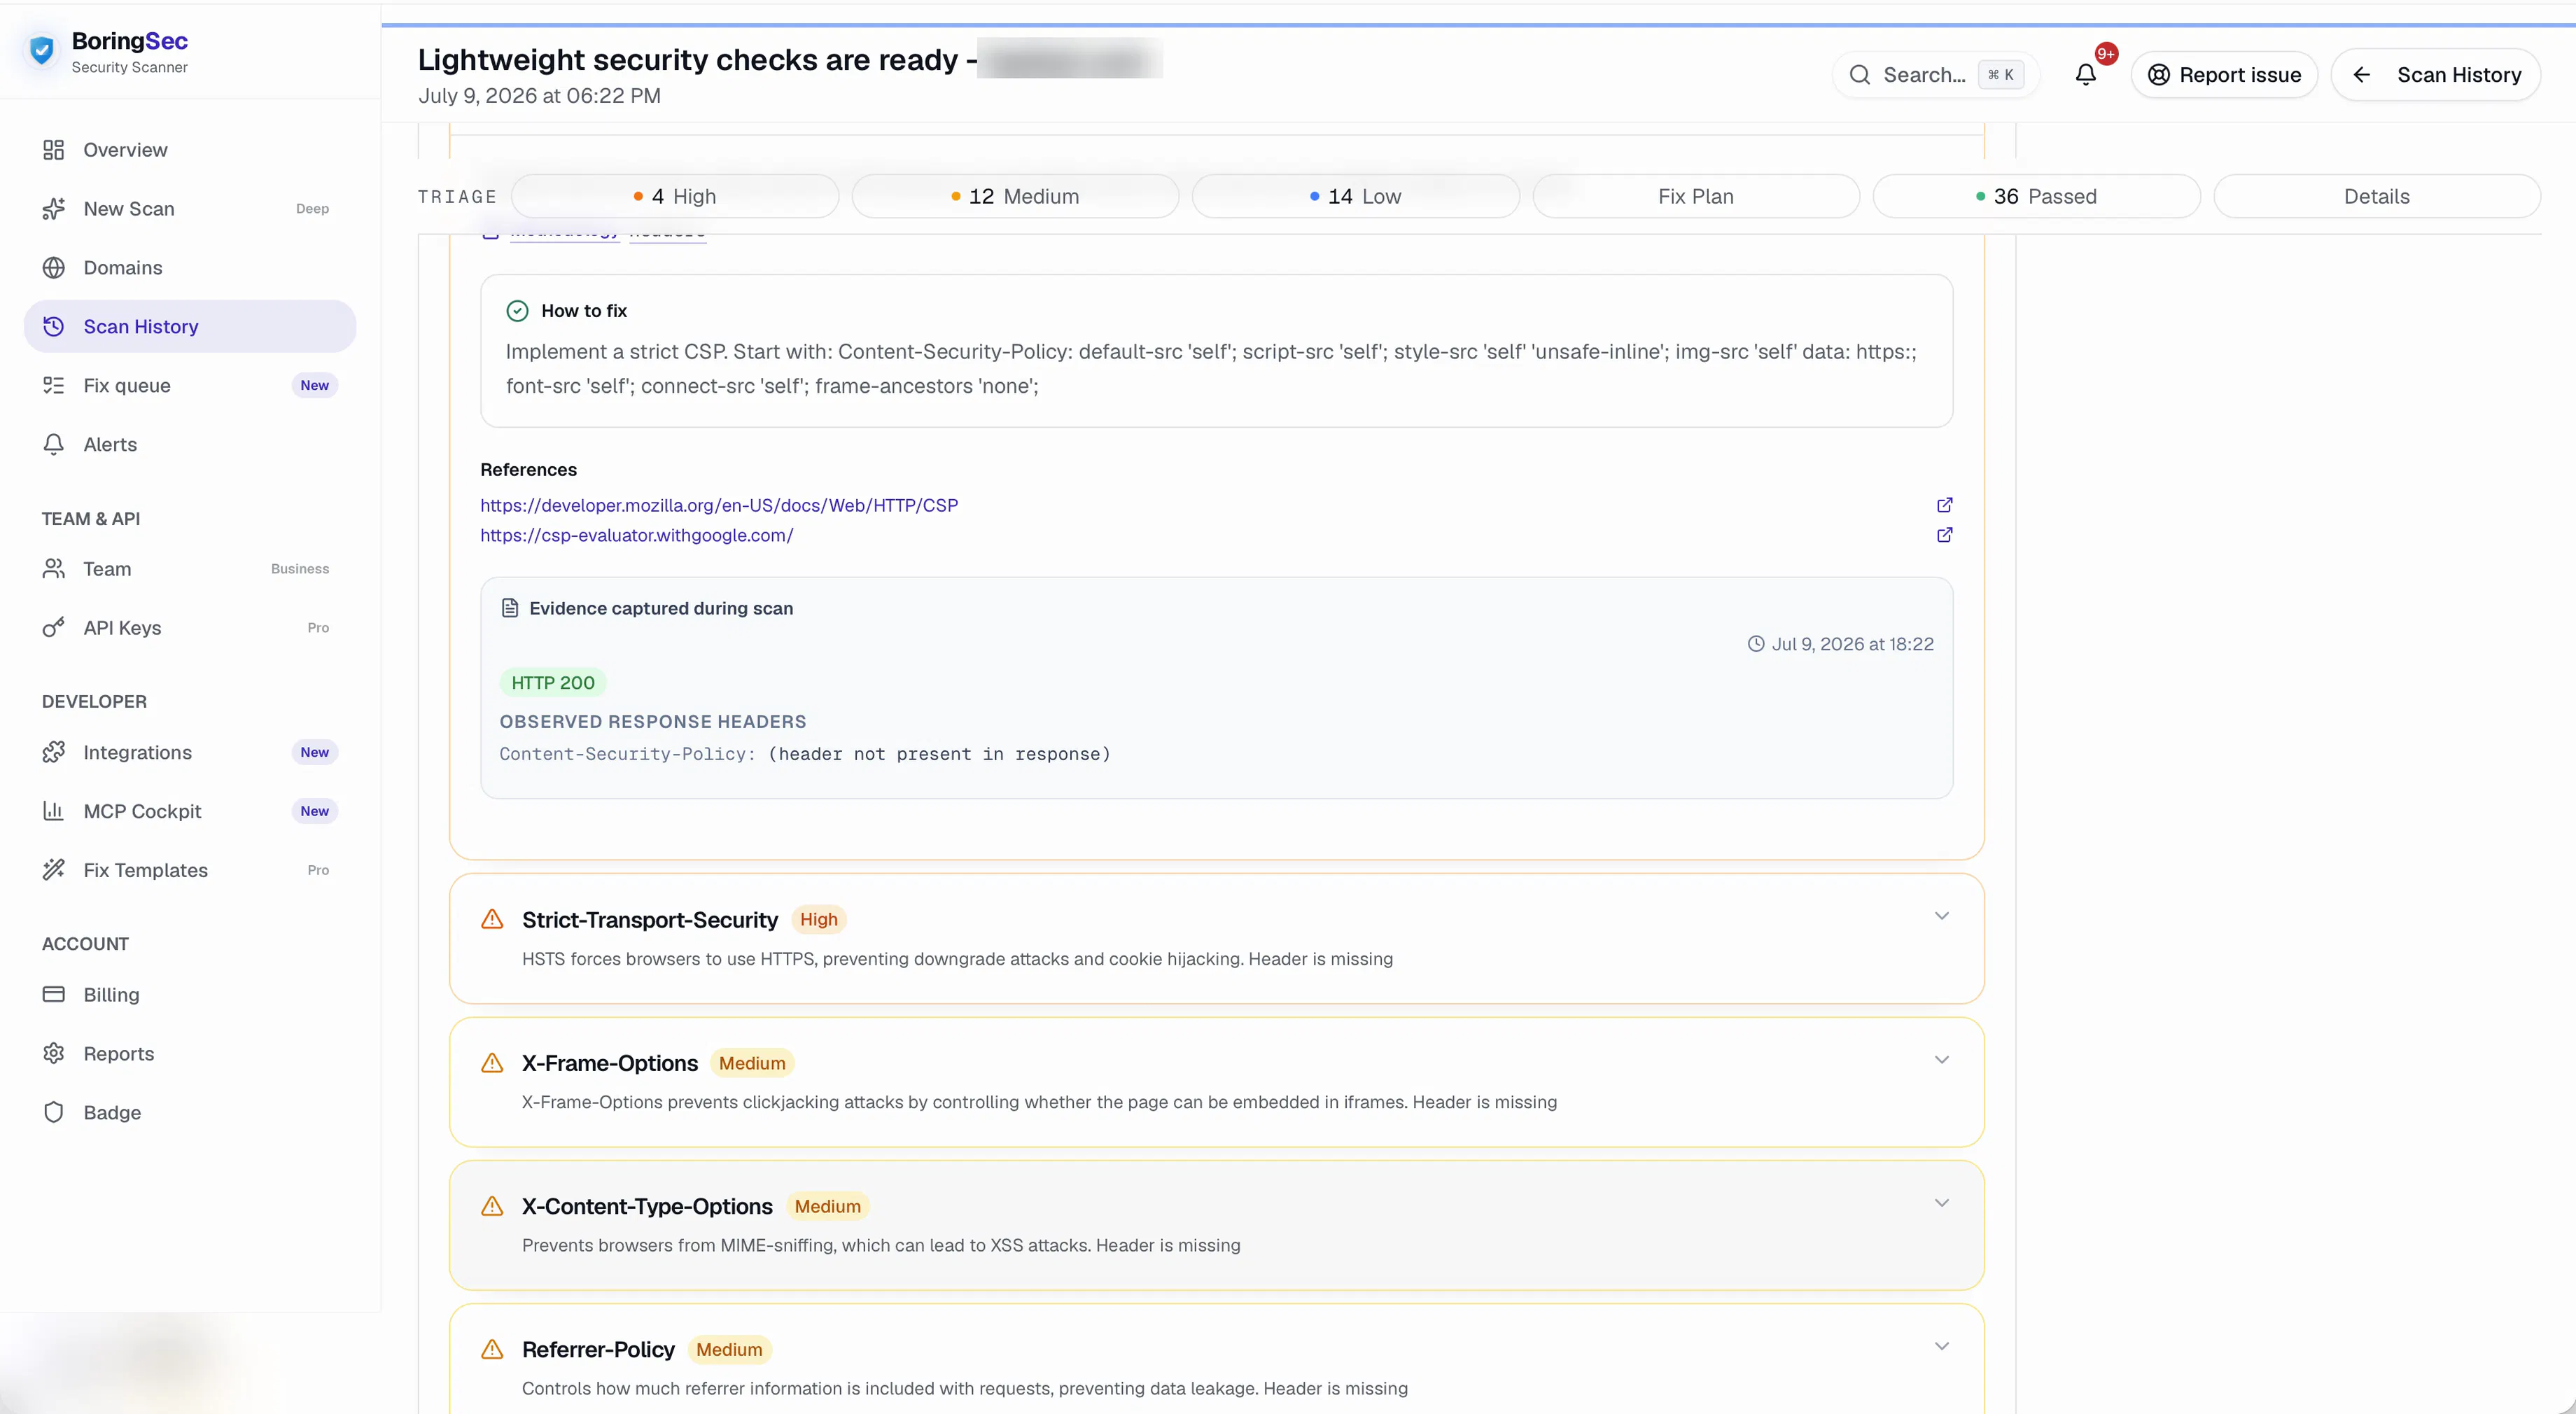This screenshot has height=1414, width=2576.
Task: Expand the Referrer-Policy finding chevron
Action: [1941, 1346]
